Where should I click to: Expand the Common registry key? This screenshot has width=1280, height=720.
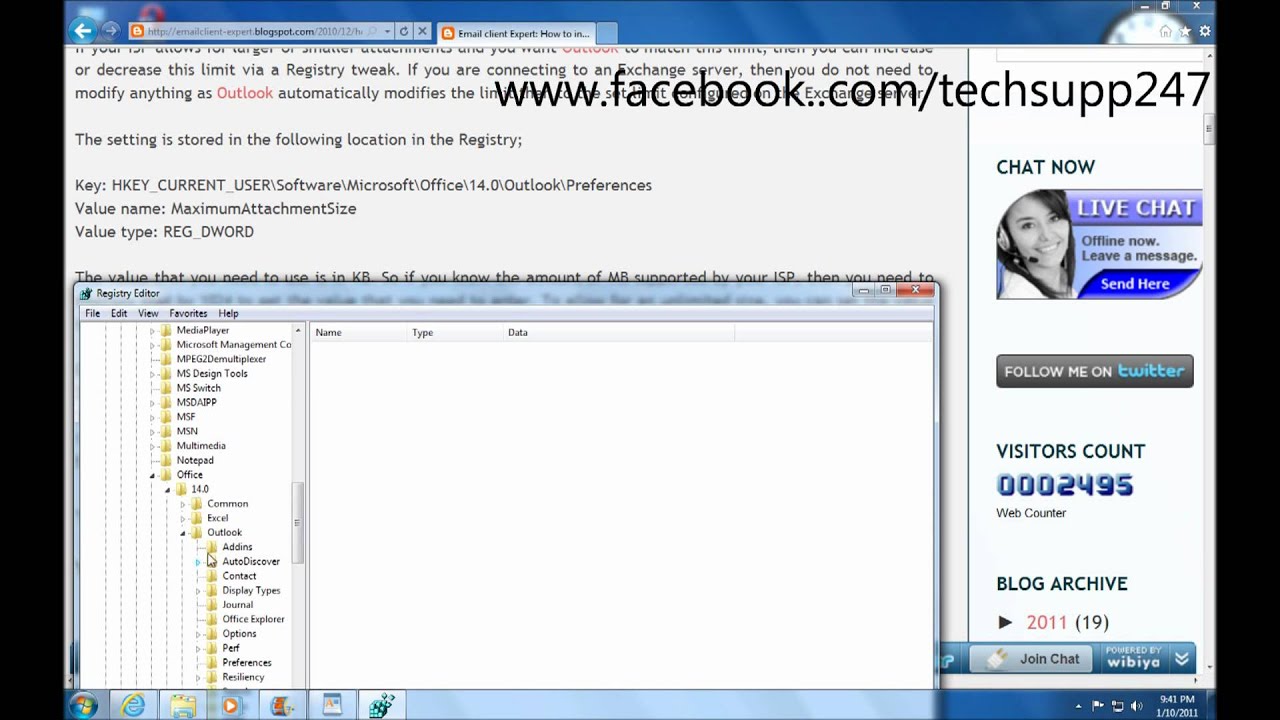[x=183, y=504]
